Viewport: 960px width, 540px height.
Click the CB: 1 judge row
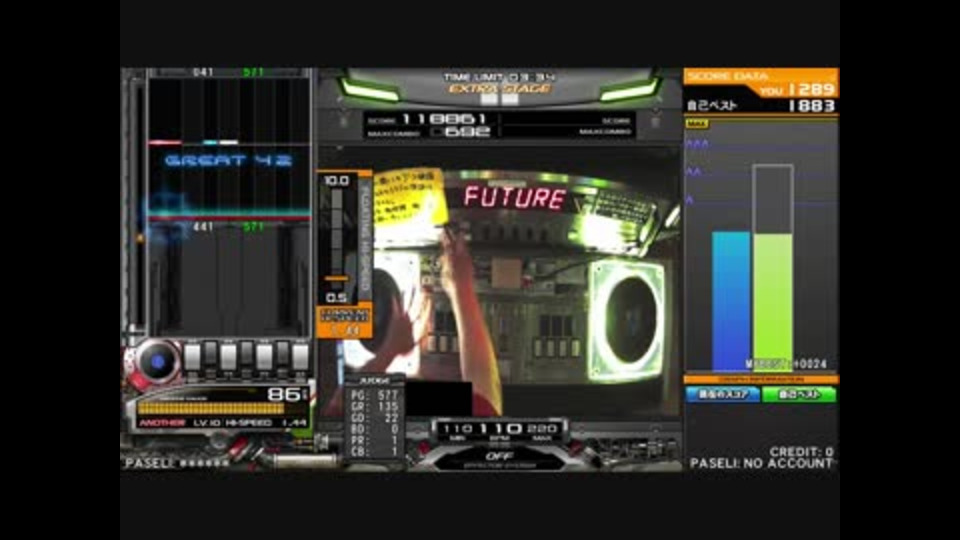[x=375, y=452]
